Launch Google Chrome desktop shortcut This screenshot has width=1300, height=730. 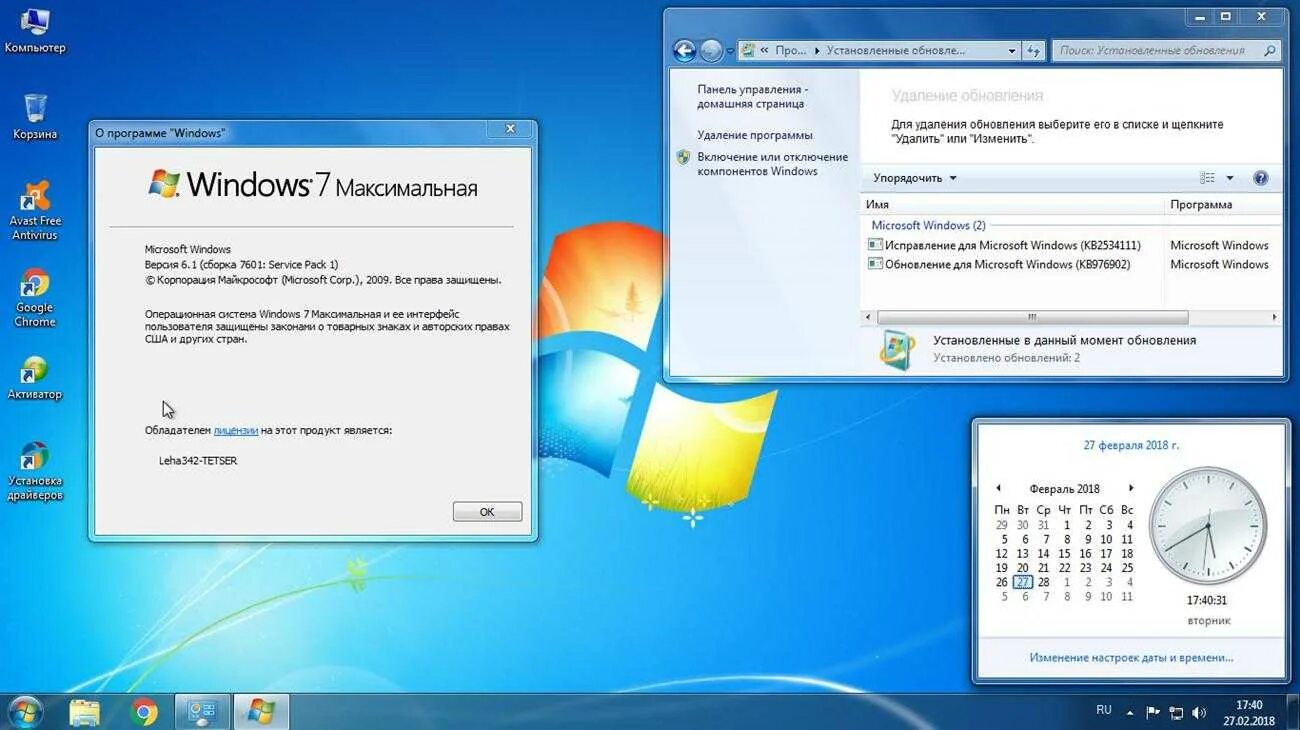pos(35,297)
